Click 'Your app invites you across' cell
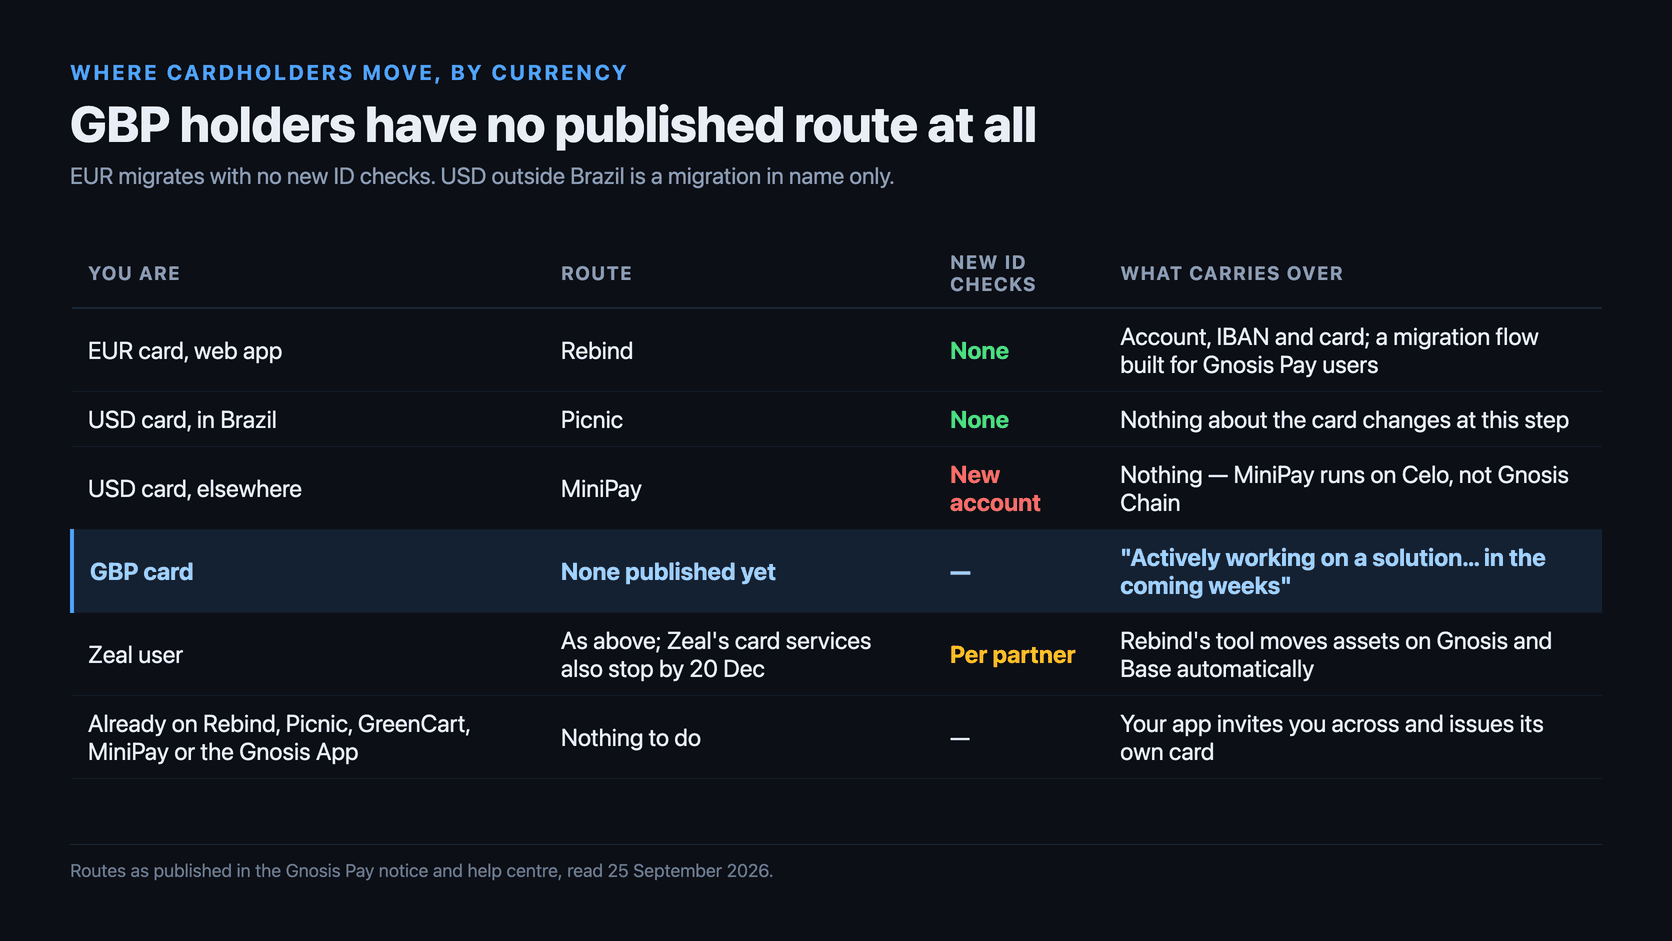 click(1332, 738)
